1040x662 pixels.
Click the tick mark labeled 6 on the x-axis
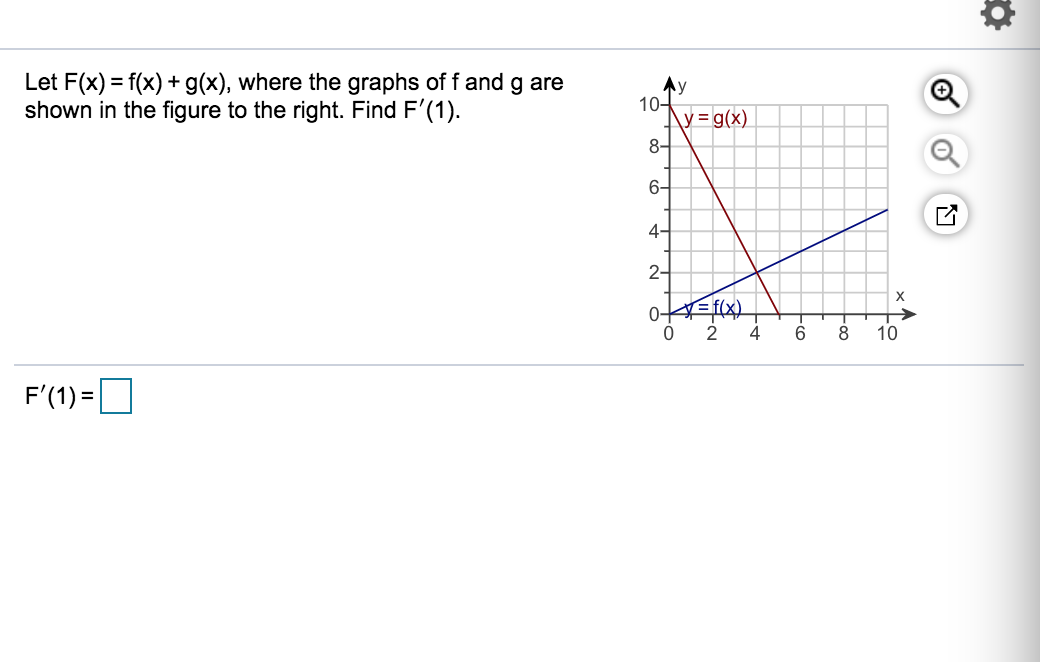[x=798, y=334]
